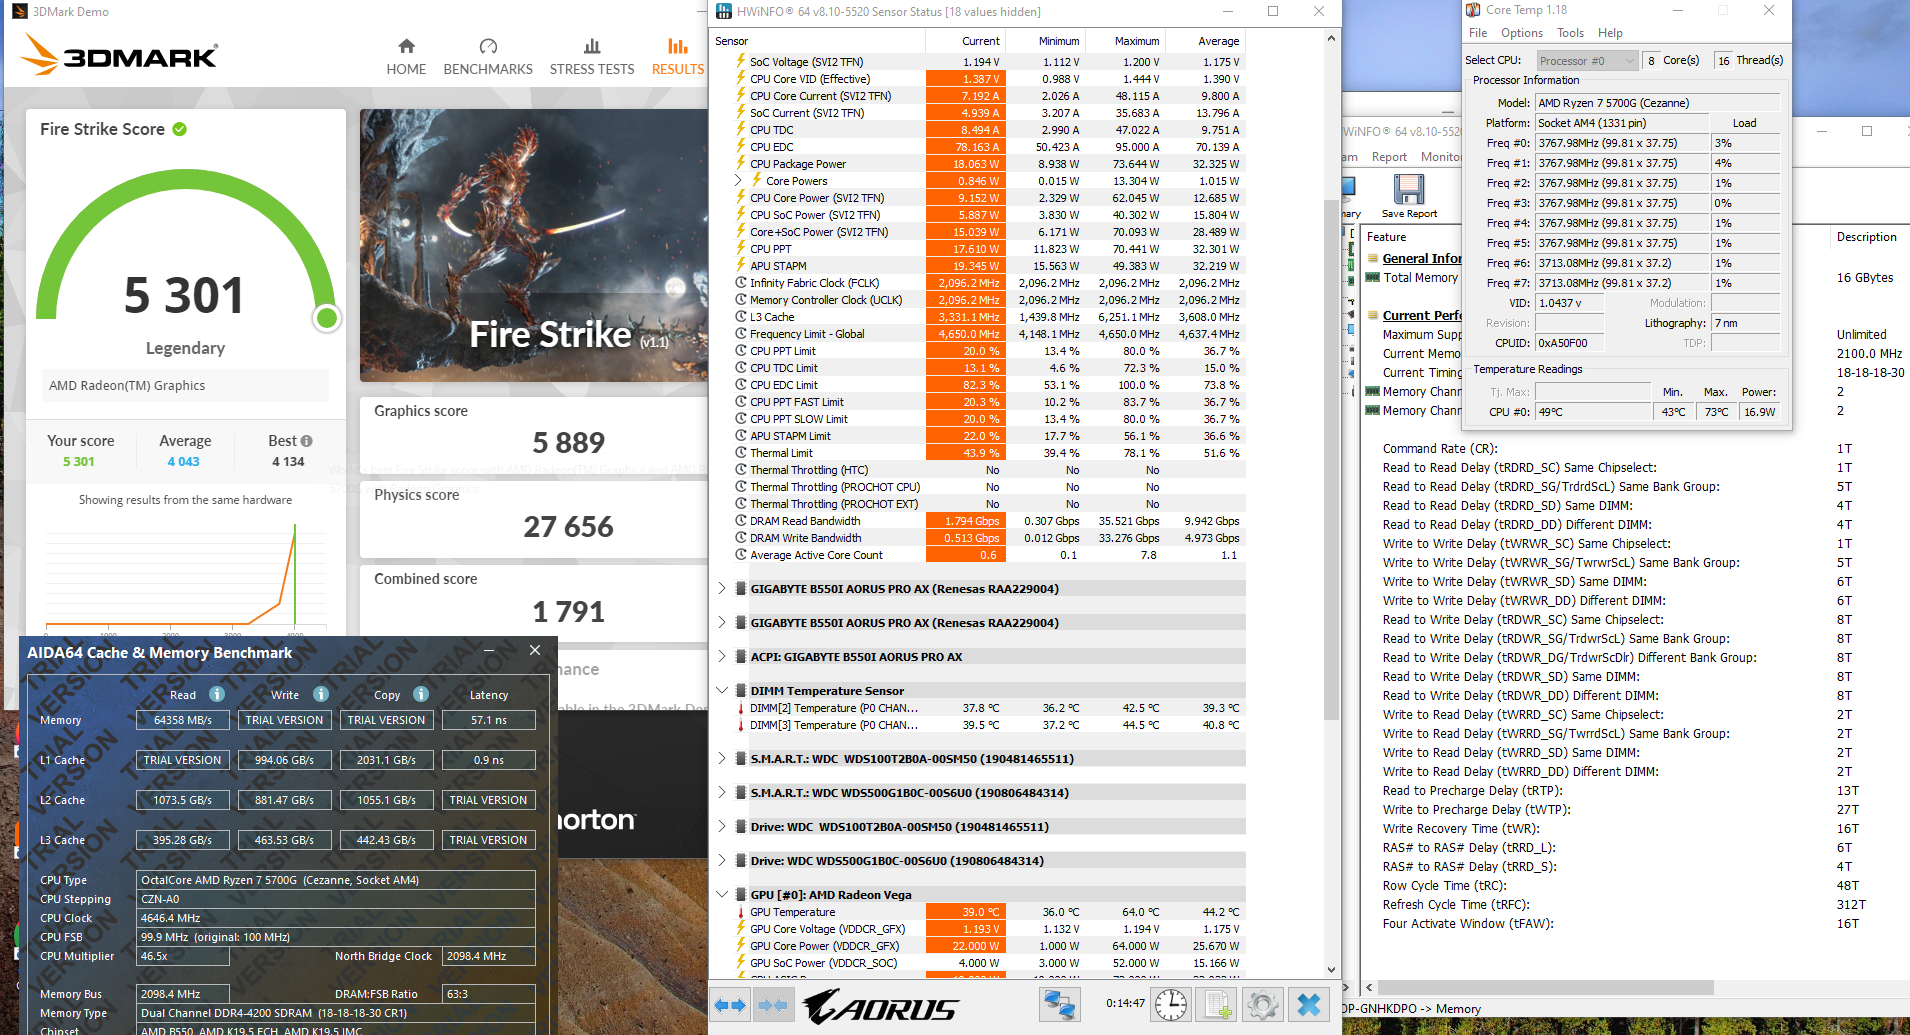
Task: Open the Options menu in Core Temp
Action: click(x=1521, y=32)
